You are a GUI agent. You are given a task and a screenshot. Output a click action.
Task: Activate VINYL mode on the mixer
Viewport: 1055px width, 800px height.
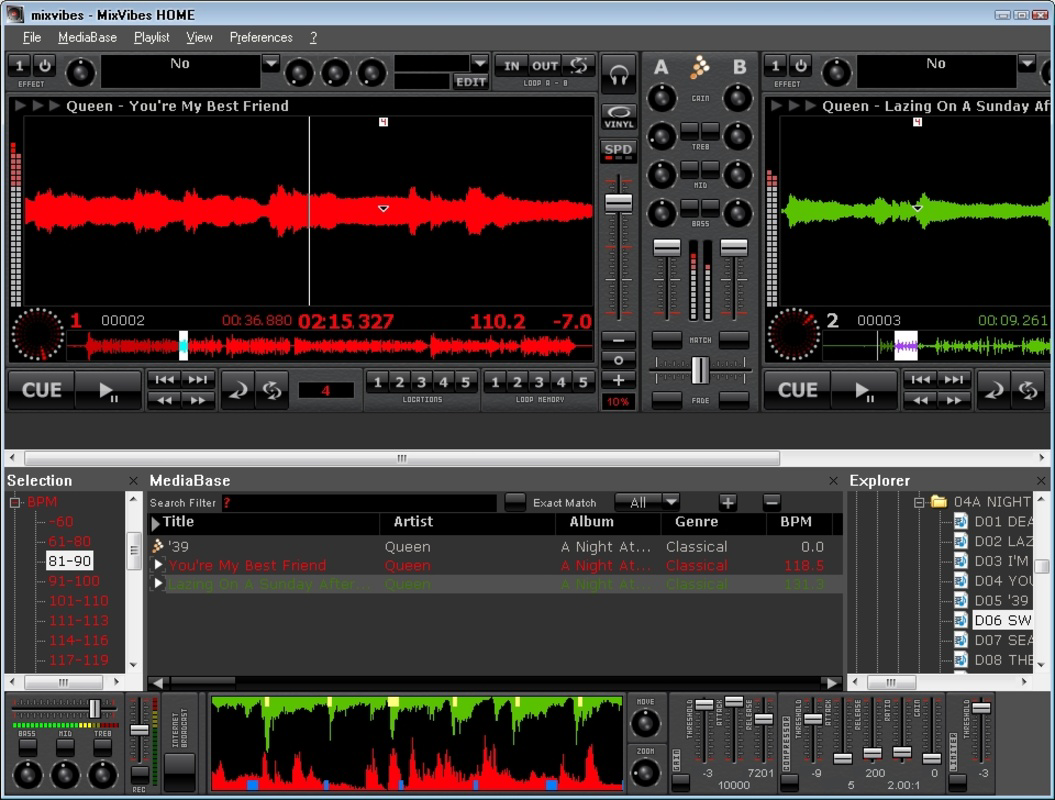(x=620, y=113)
